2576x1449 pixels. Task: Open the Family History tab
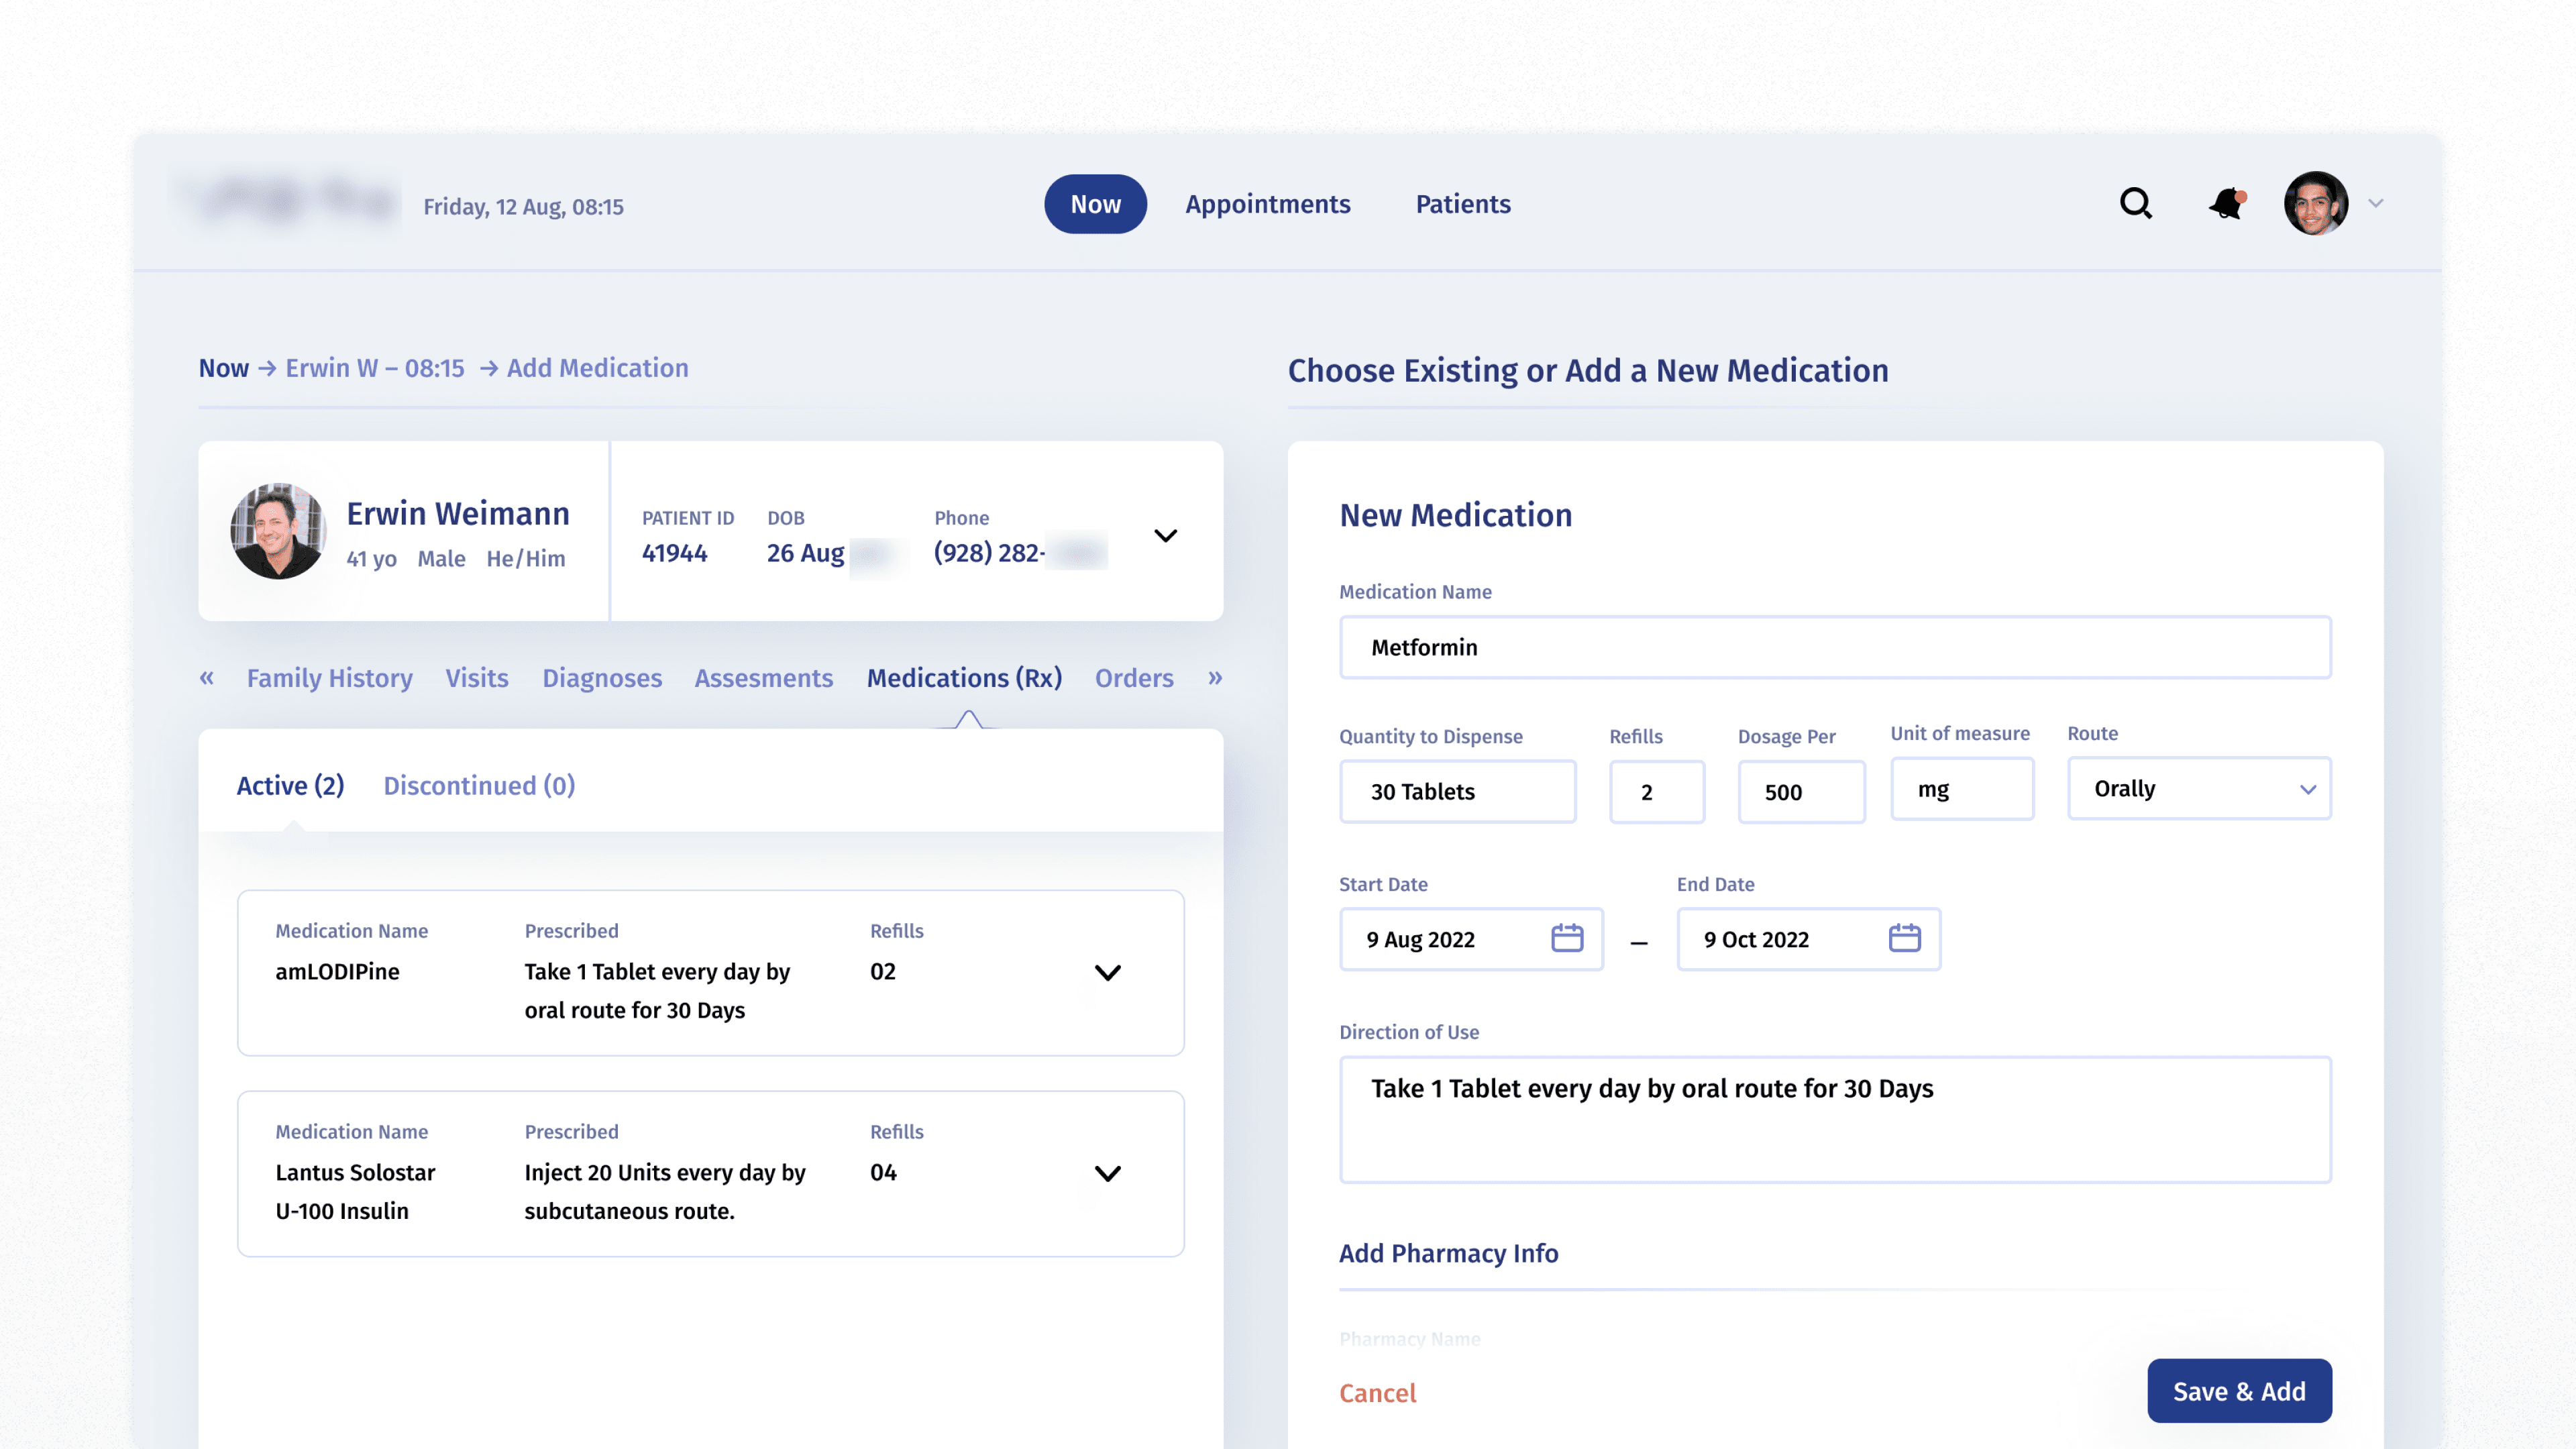(x=330, y=678)
